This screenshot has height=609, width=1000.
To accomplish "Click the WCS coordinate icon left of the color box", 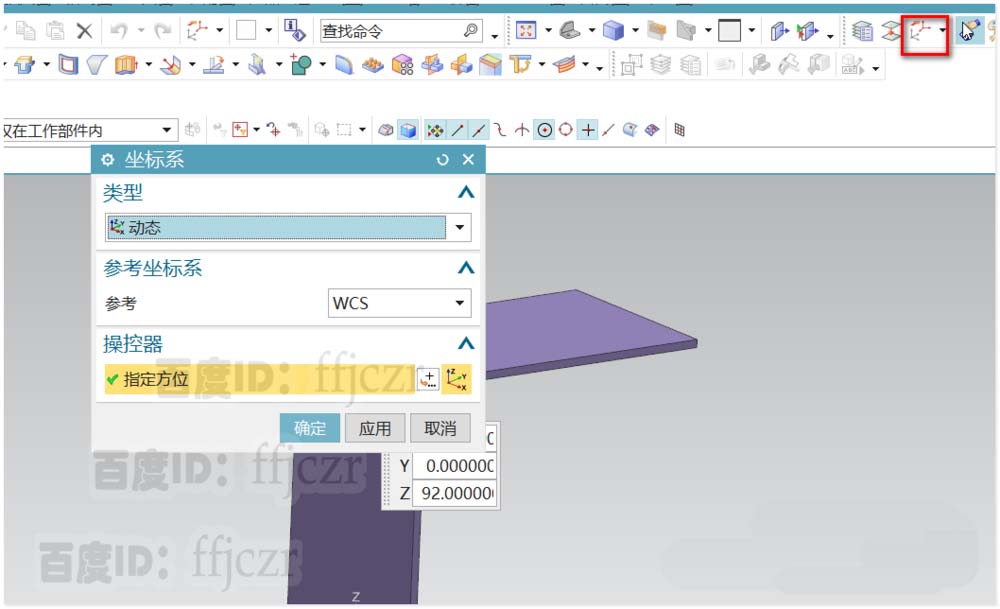I will point(198,30).
